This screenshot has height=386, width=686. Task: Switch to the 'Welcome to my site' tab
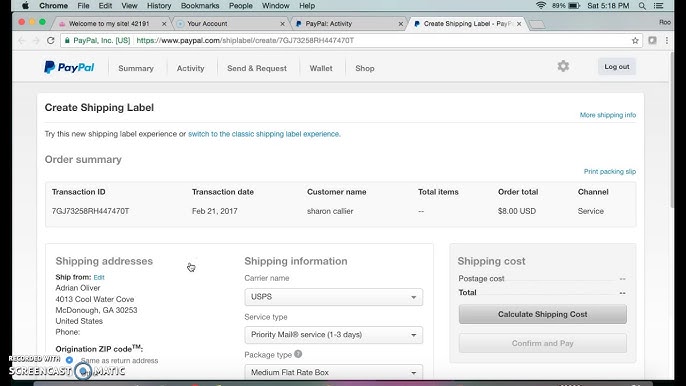tap(109, 24)
